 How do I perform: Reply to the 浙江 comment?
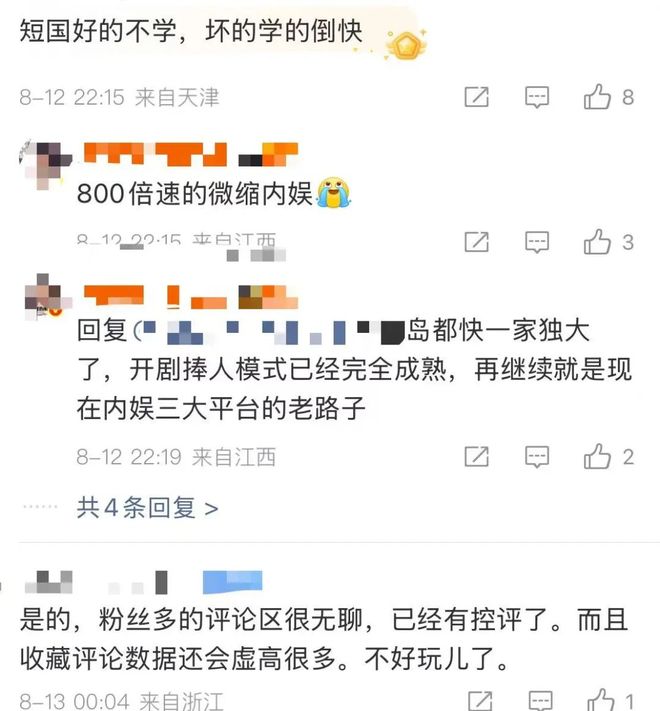pyautogui.click(x=541, y=701)
